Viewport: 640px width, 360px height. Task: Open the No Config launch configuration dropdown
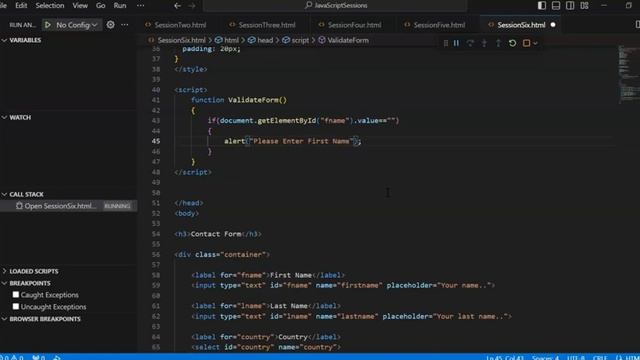(x=77, y=25)
